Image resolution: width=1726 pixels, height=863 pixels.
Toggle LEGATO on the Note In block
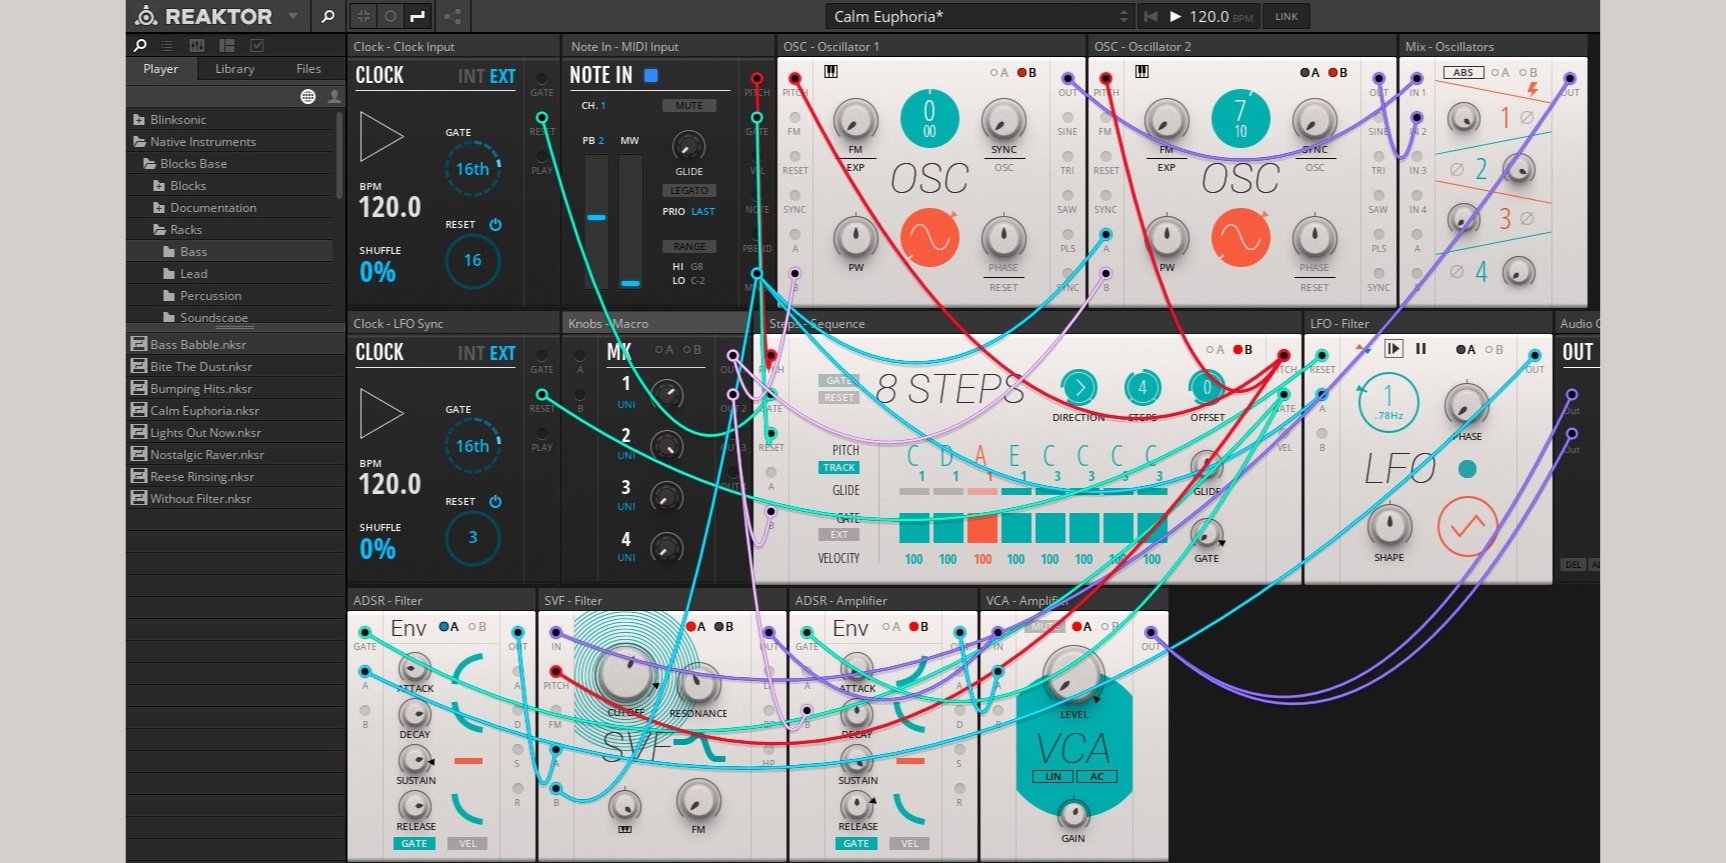pos(689,190)
